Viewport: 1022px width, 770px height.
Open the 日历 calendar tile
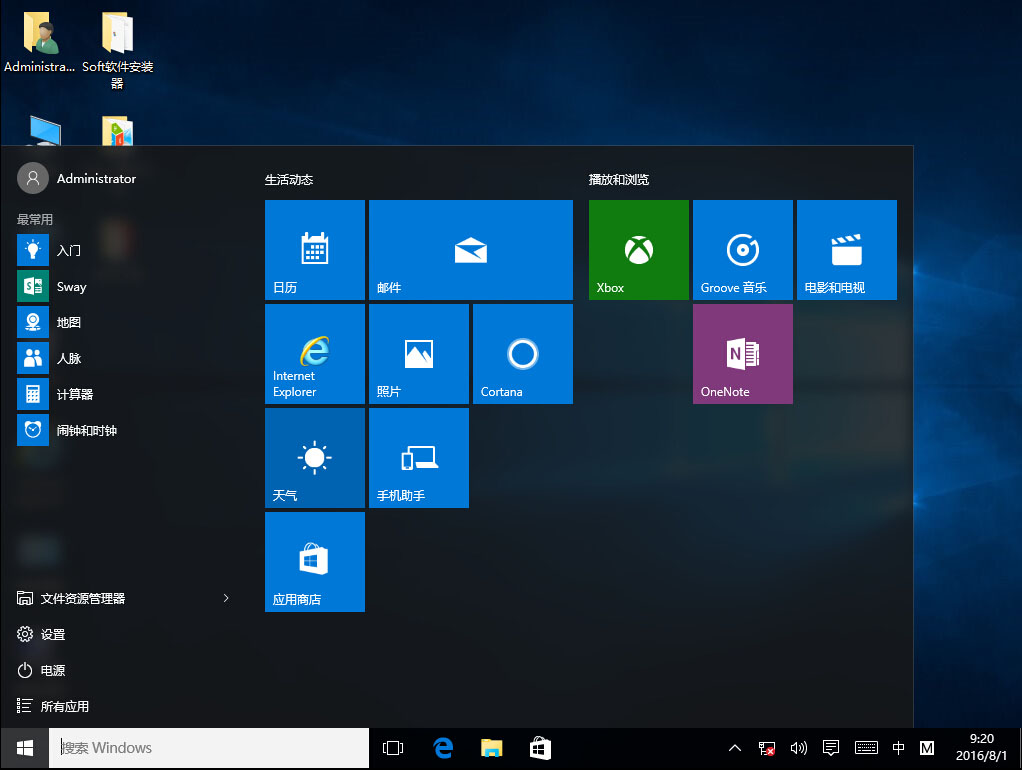pos(314,250)
